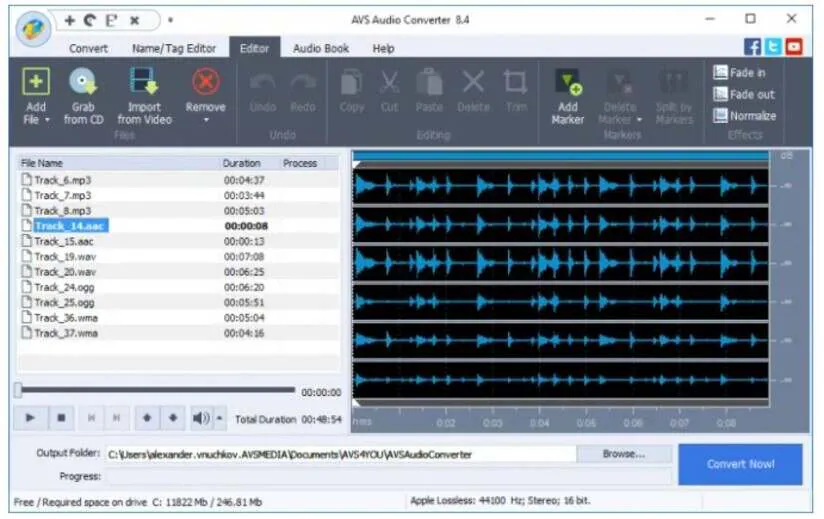Select Track_37.wma in file list

pyautogui.click(x=178, y=333)
